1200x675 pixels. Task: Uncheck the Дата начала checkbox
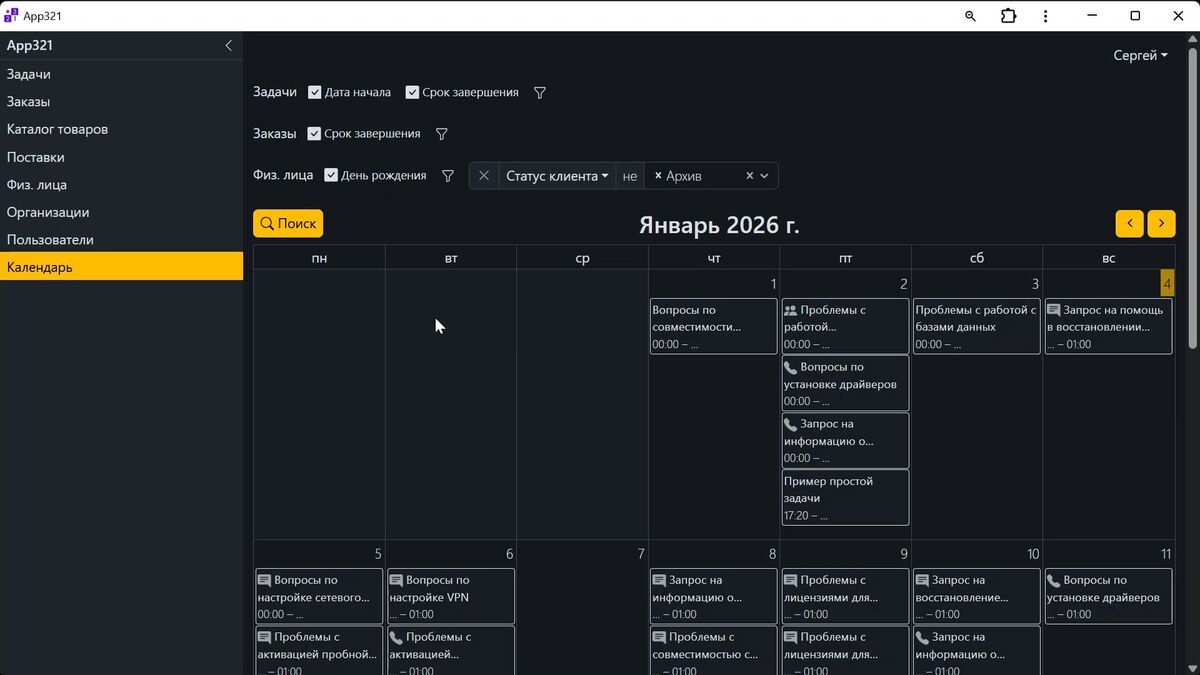[315, 93]
